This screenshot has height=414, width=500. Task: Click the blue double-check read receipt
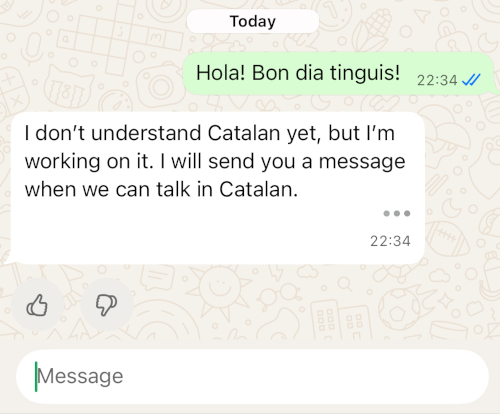click(471, 80)
